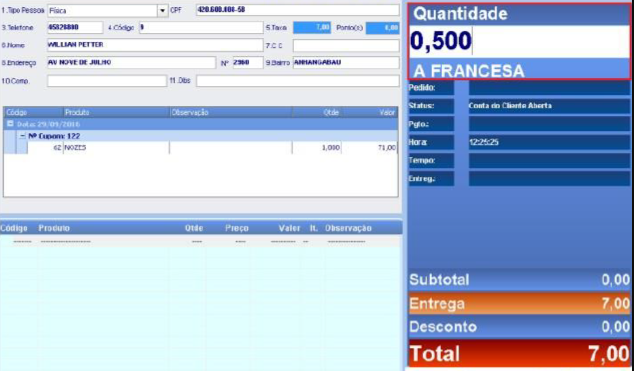
Task: Select the Ponto(s) value field
Action: tap(383, 28)
